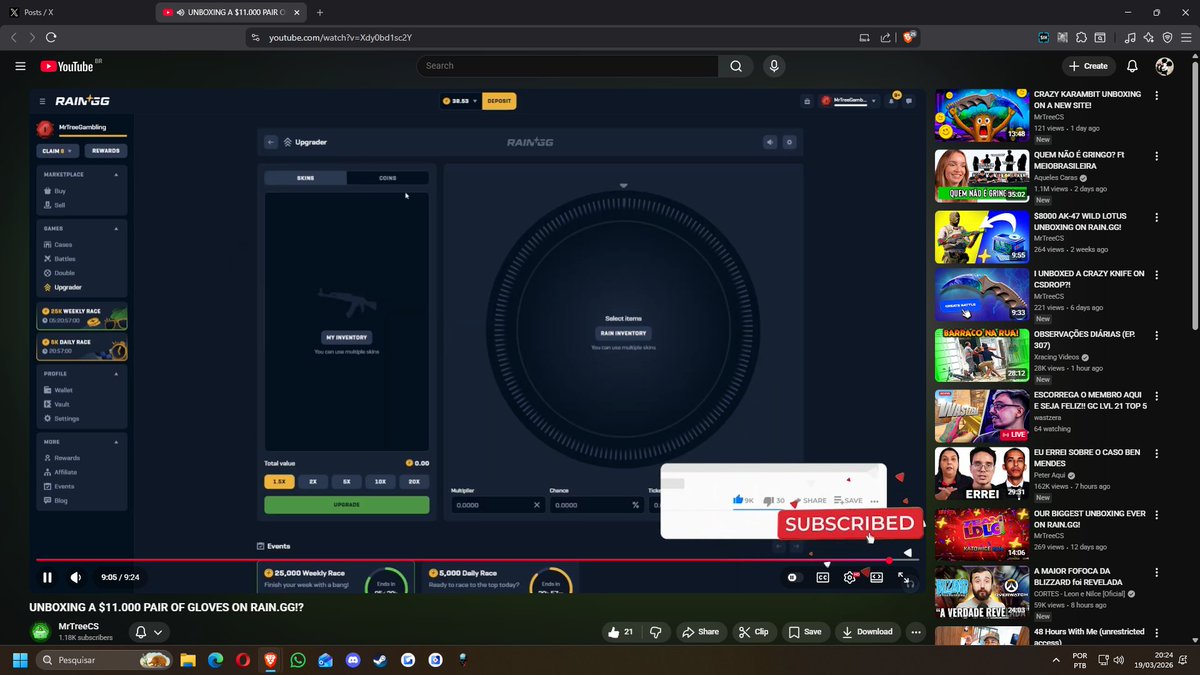This screenshot has height=675, width=1200.
Task: Open Brave Leo AI sparkle icon
Action: coord(1149,37)
